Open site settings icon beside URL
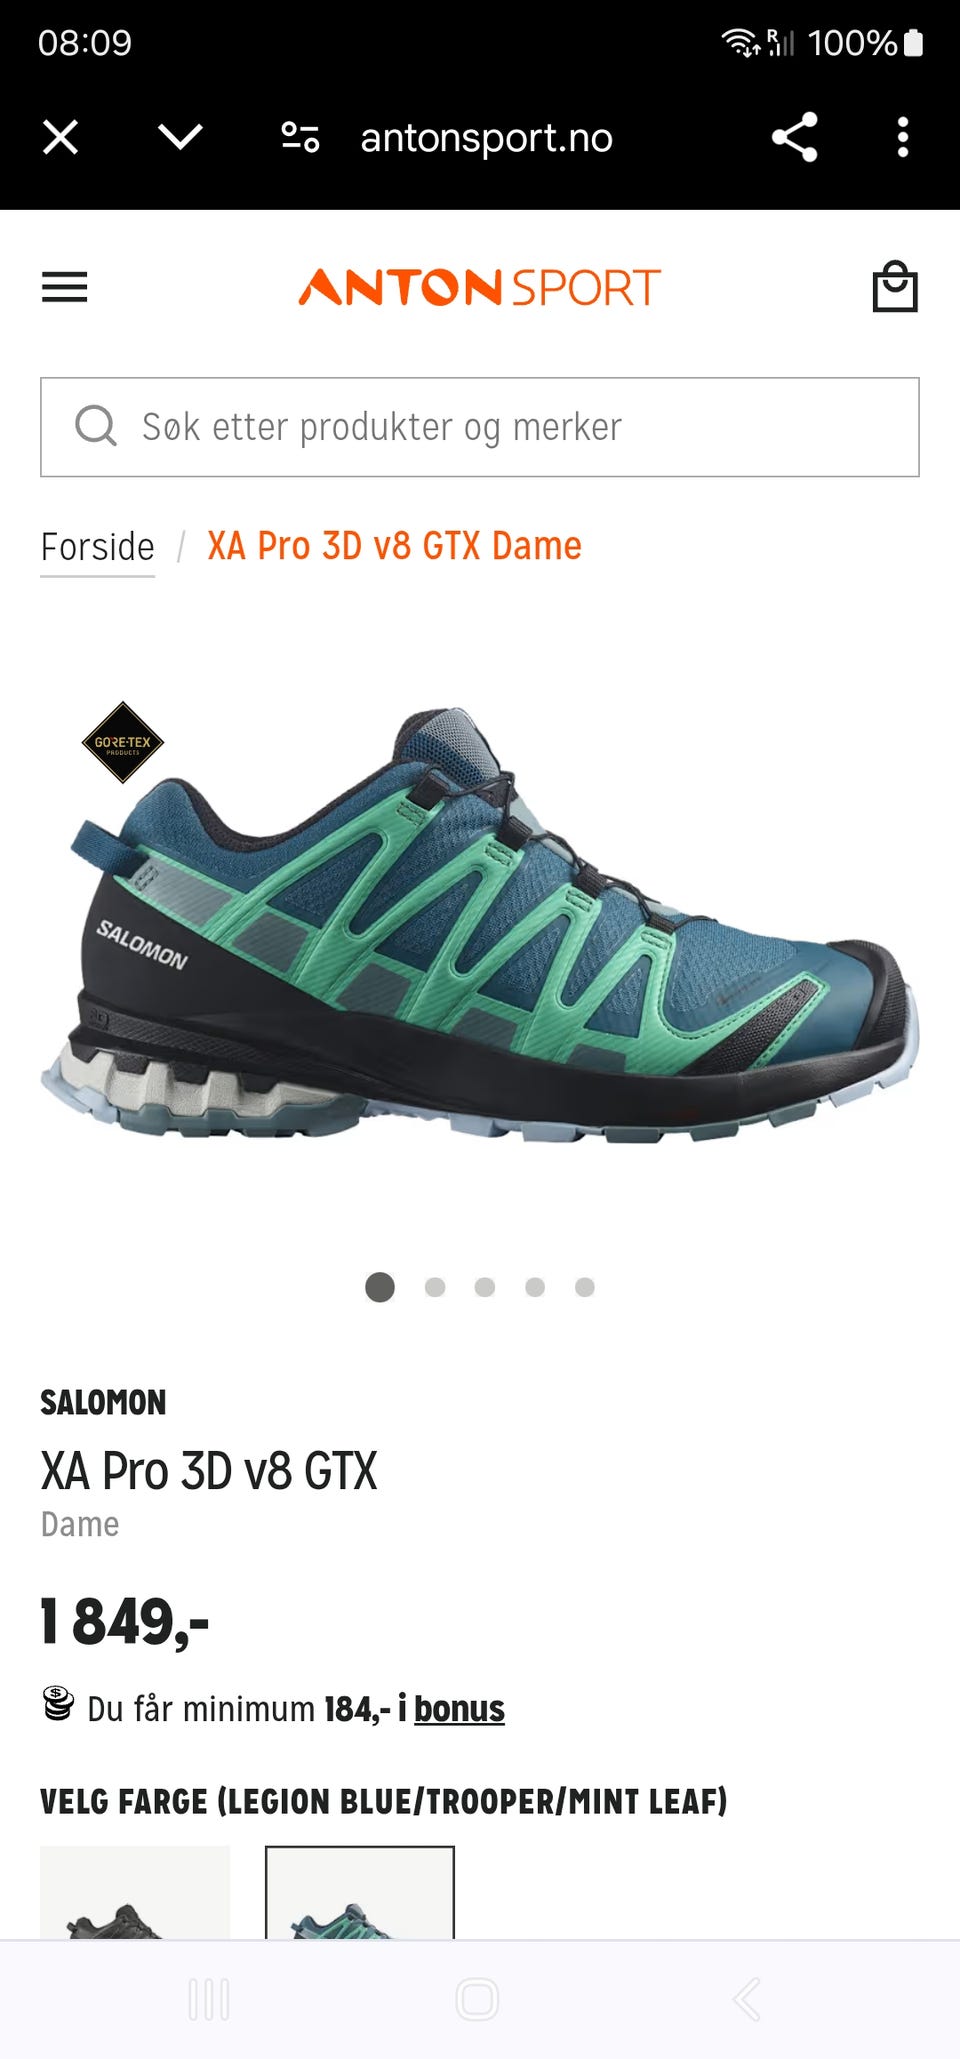This screenshot has height=2059, width=960. (x=300, y=137)
